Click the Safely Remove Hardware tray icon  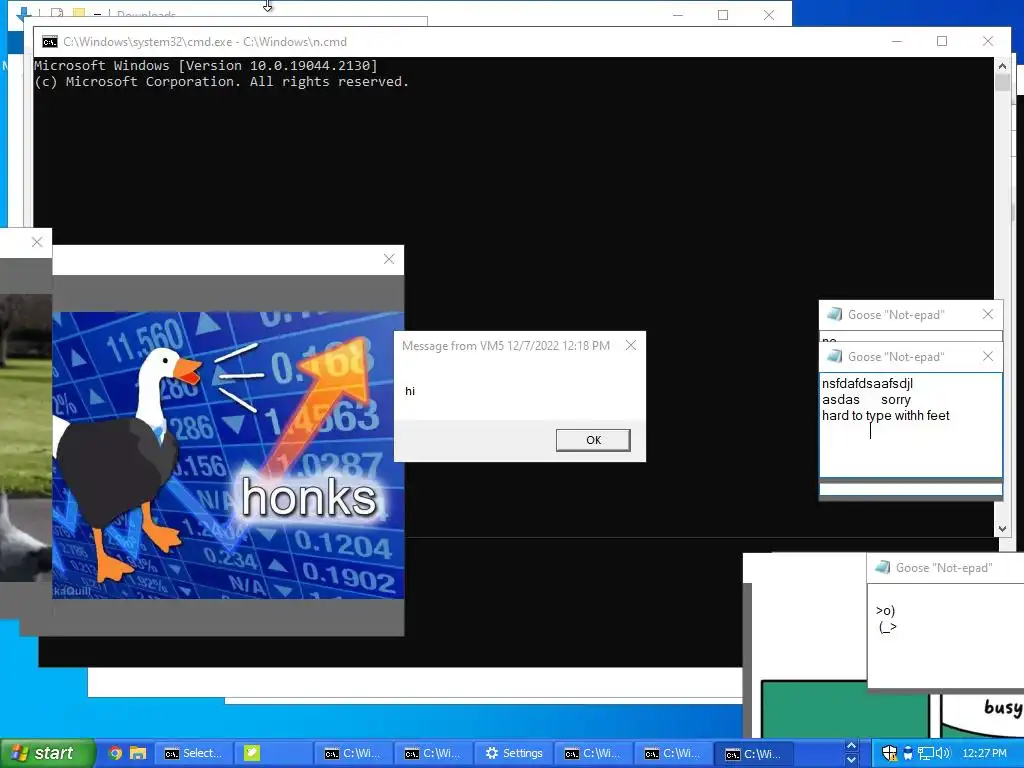coord(908,753)
